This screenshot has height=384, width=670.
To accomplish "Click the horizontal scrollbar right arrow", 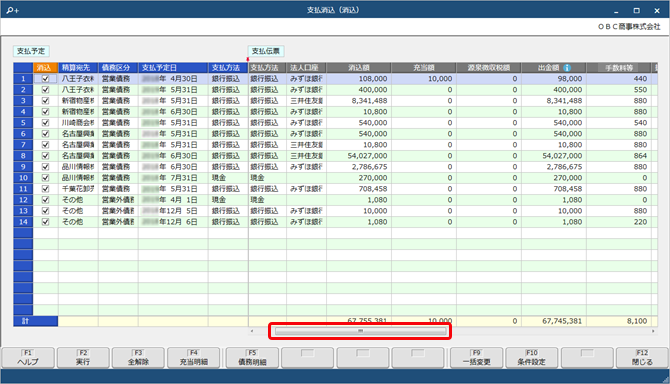I will point(653,331).
